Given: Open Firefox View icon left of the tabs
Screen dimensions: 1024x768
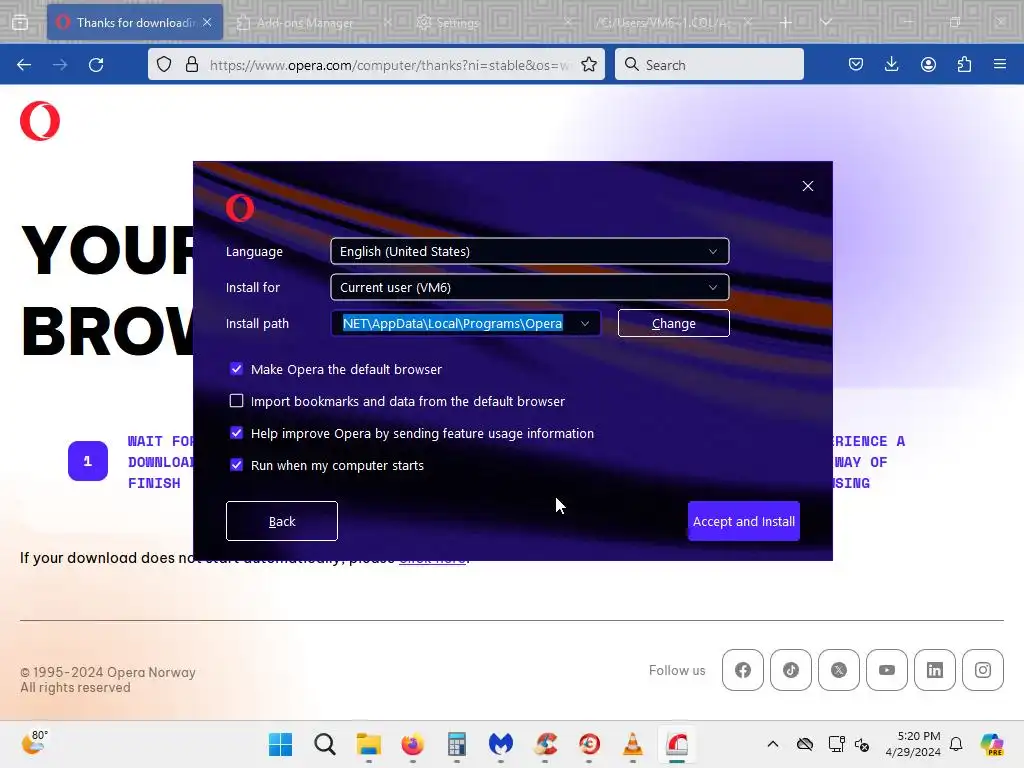Looking at the screenshot, I should pos(20,23).
